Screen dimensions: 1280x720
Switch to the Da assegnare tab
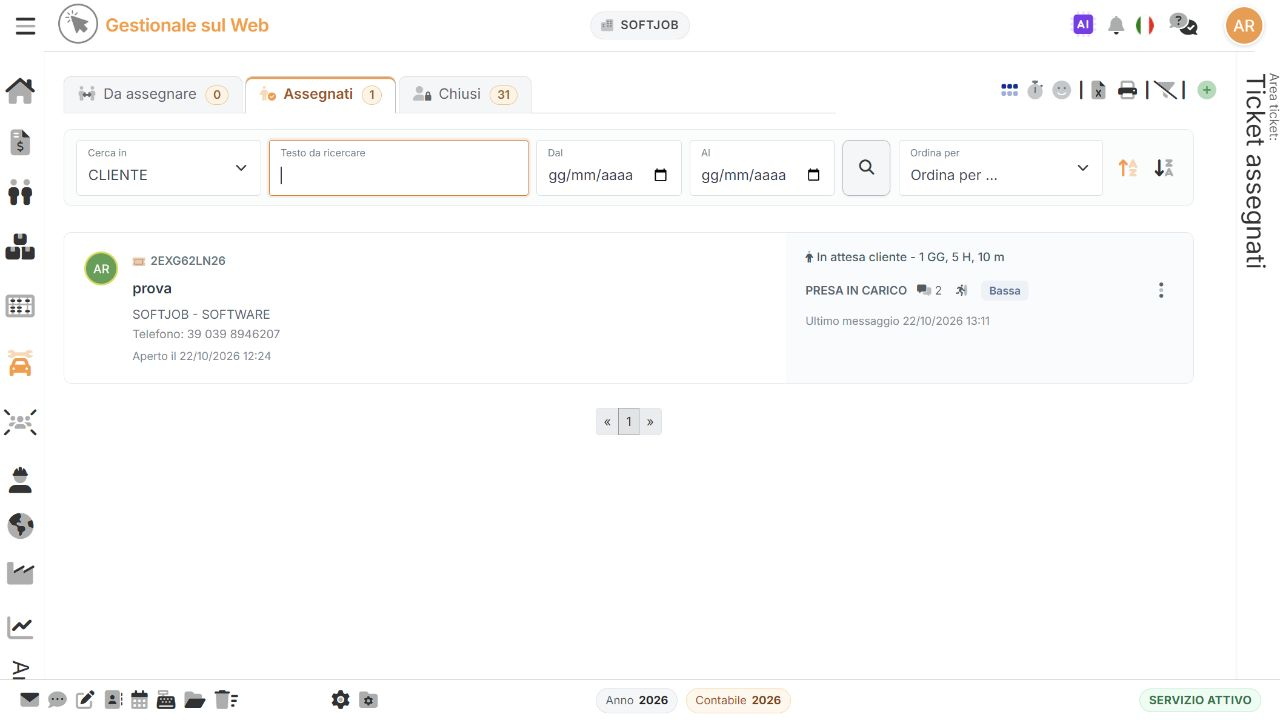point(153,95)
